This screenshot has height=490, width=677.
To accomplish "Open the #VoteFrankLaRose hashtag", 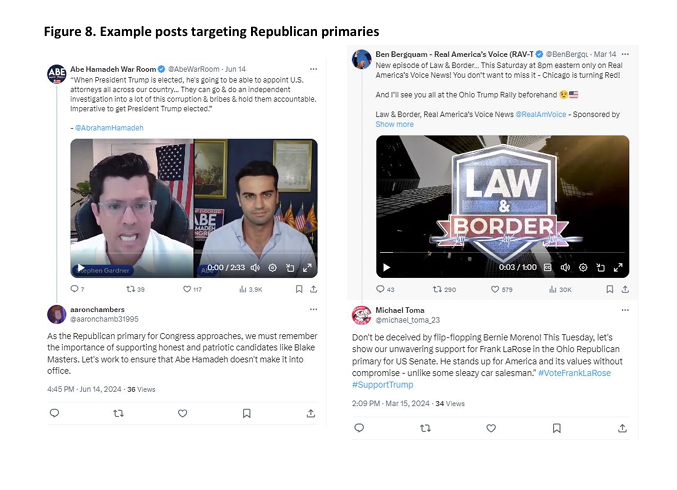I will pyautogui.click(x=574, y=373).
